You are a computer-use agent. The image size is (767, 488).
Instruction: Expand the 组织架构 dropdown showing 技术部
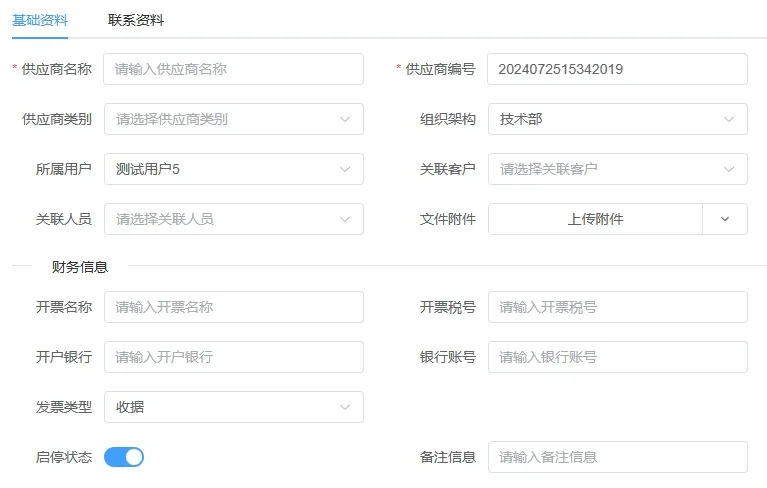point(618,119)
